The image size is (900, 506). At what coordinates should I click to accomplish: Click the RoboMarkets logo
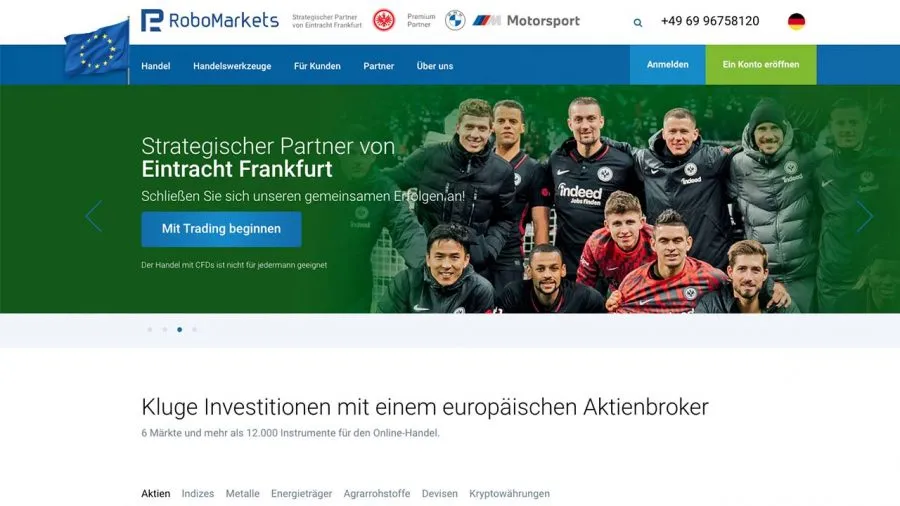pos(210,21)
